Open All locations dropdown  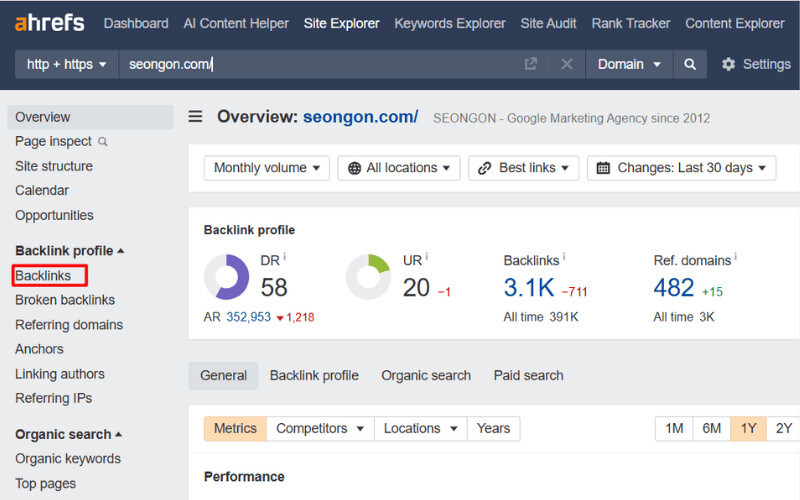[399, 168]
